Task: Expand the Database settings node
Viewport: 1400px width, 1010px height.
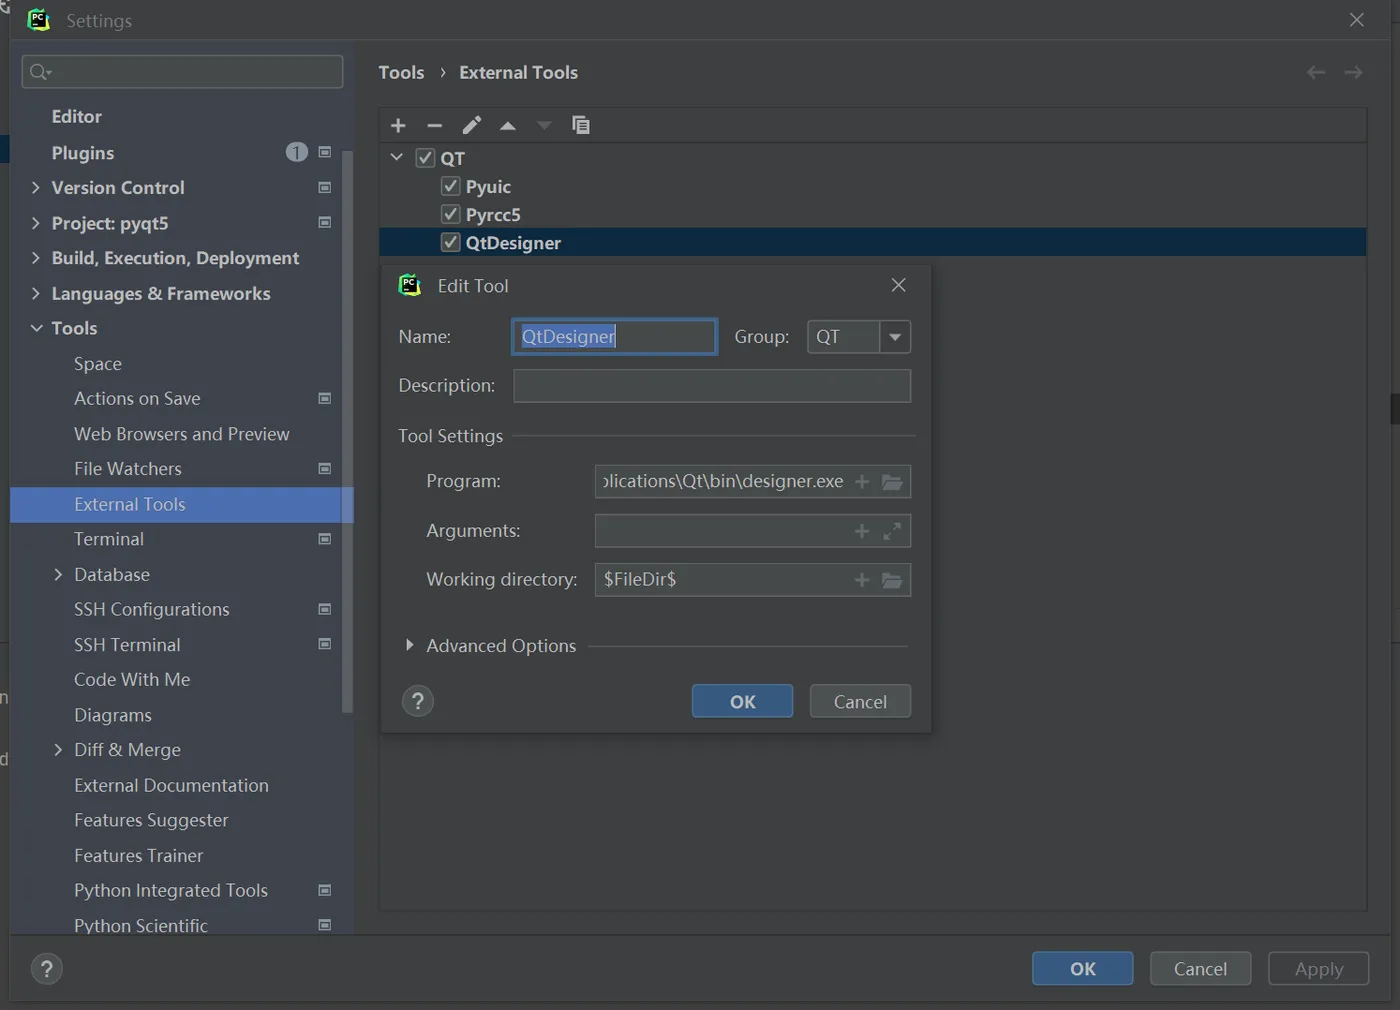Action: (58, 574)
